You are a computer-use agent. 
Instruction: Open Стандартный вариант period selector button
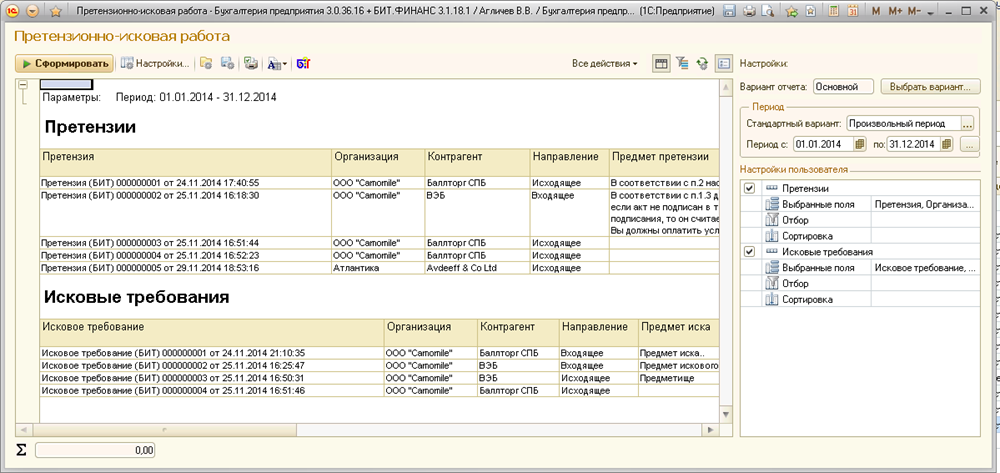(967, 124)
